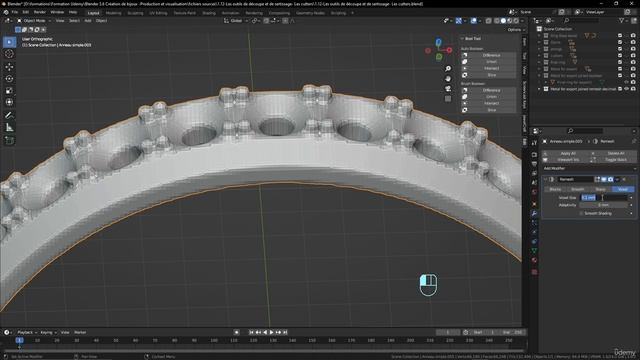
Task: Open the Object Mode dropdown
Action: [34, 20]
